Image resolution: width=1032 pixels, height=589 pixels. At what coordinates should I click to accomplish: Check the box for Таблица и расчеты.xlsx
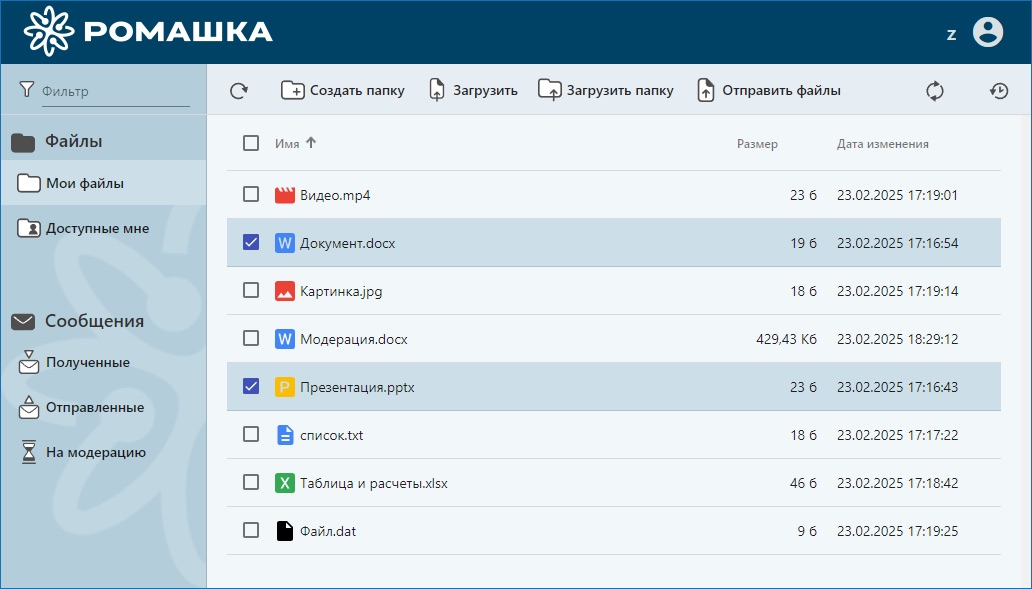[x=251, y=482]
